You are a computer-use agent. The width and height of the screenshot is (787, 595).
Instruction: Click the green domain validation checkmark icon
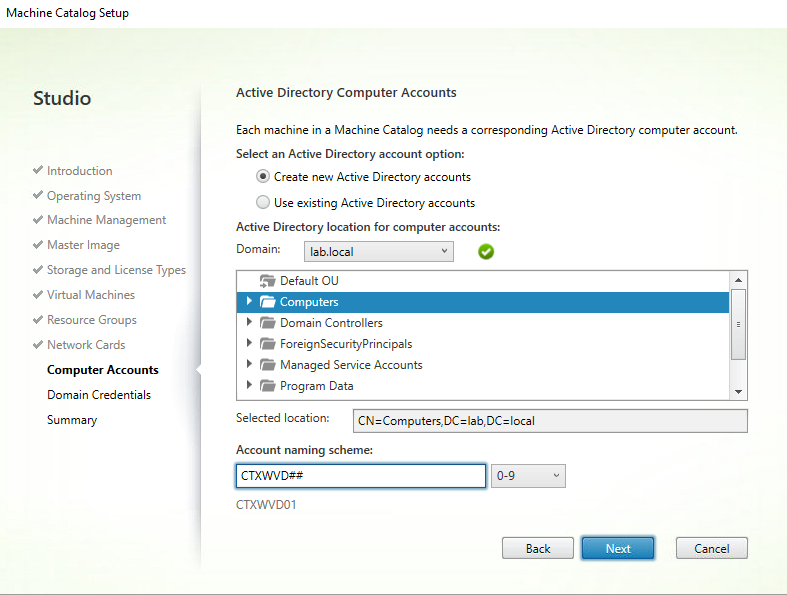(486, 252)
